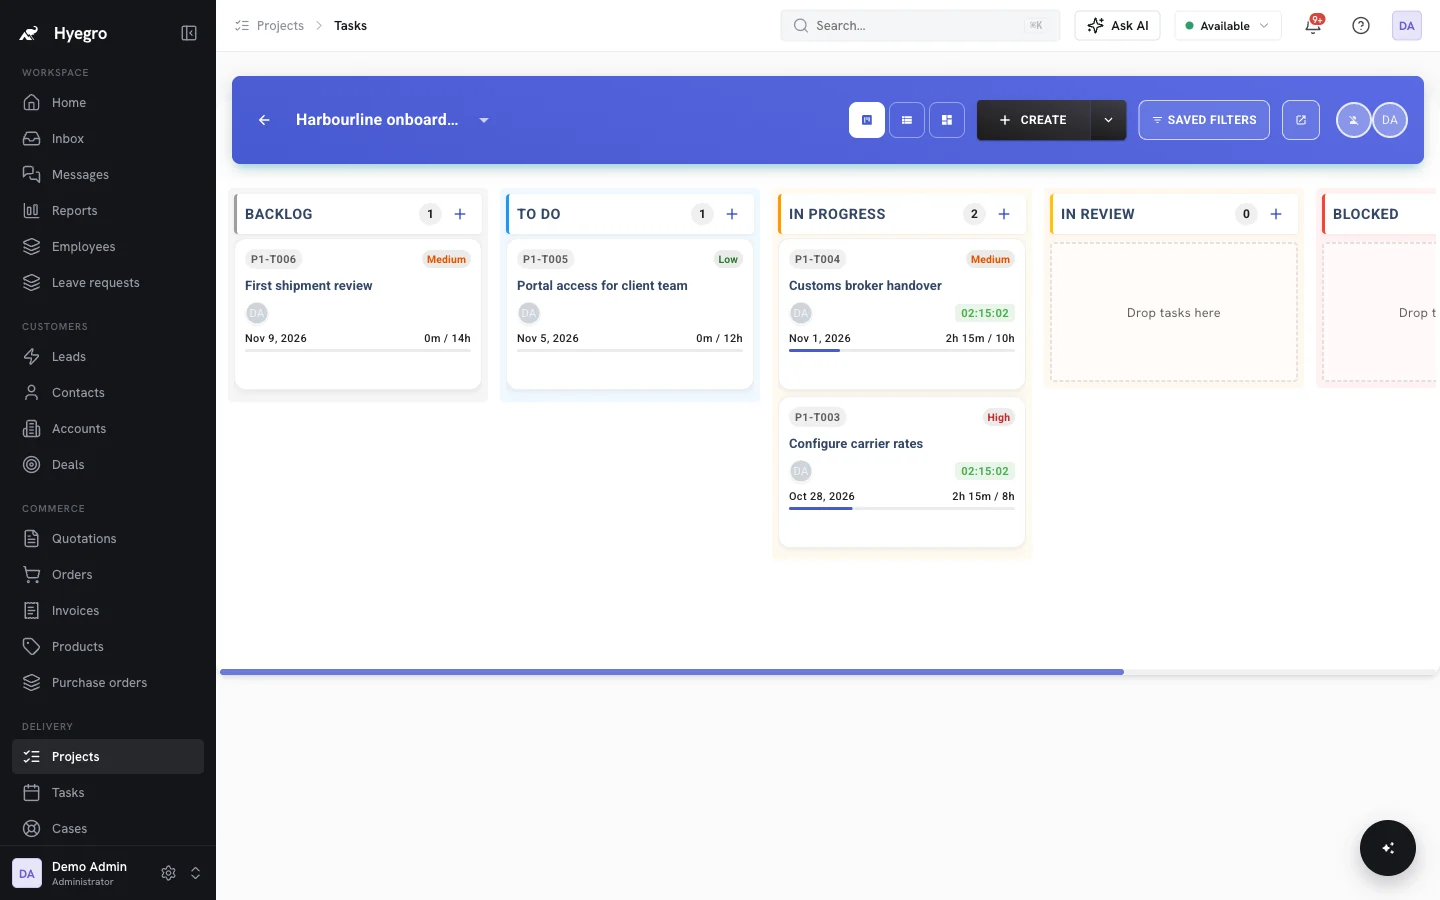1440x900 pixels.
Task: Collapse the sidebar panel icon
Action: (189, 33)
